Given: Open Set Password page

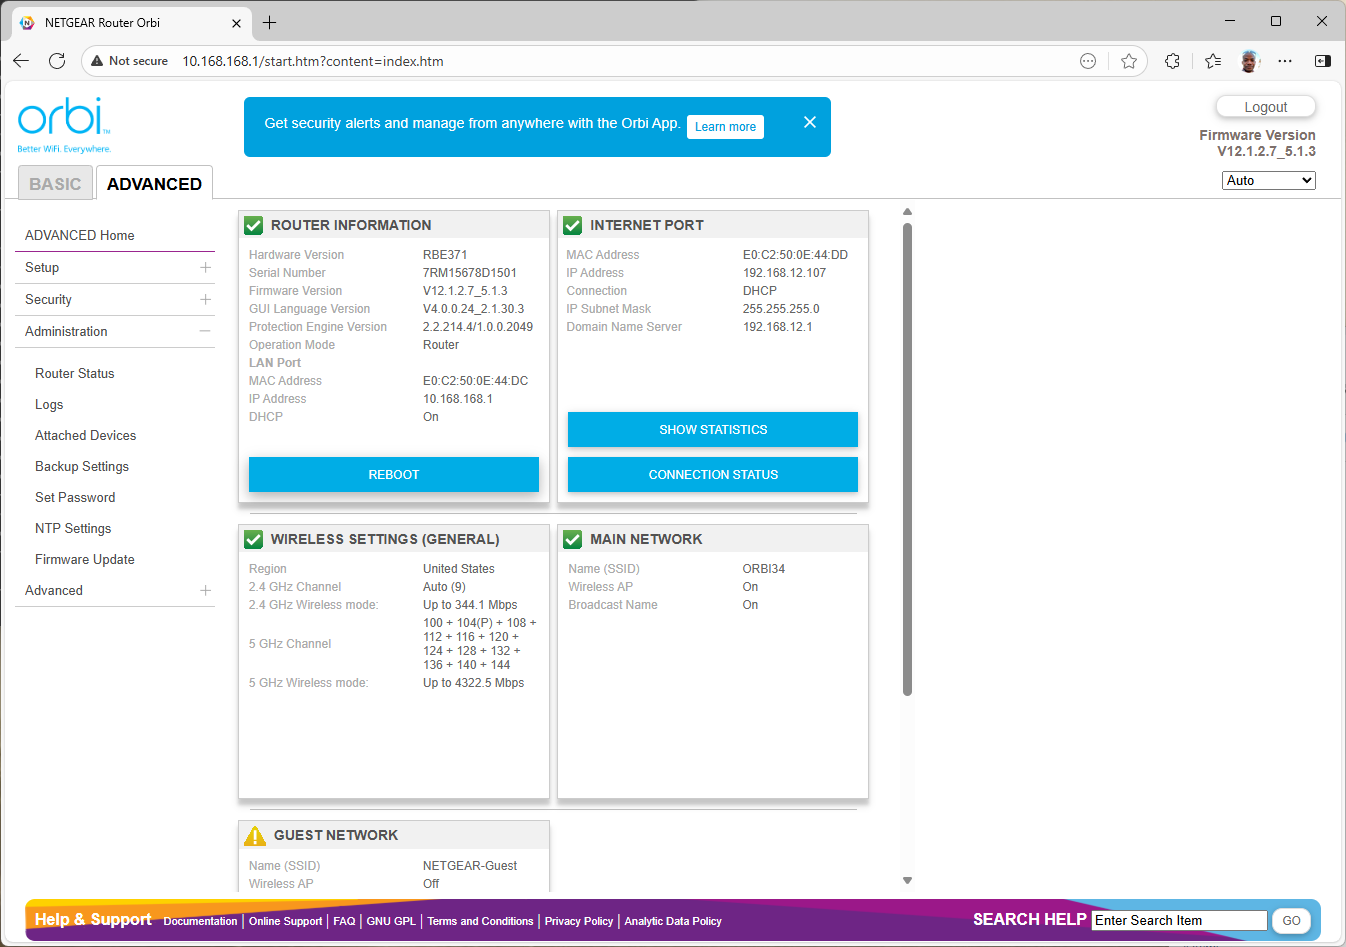Looking at the screenshot, I should point(75,497).
